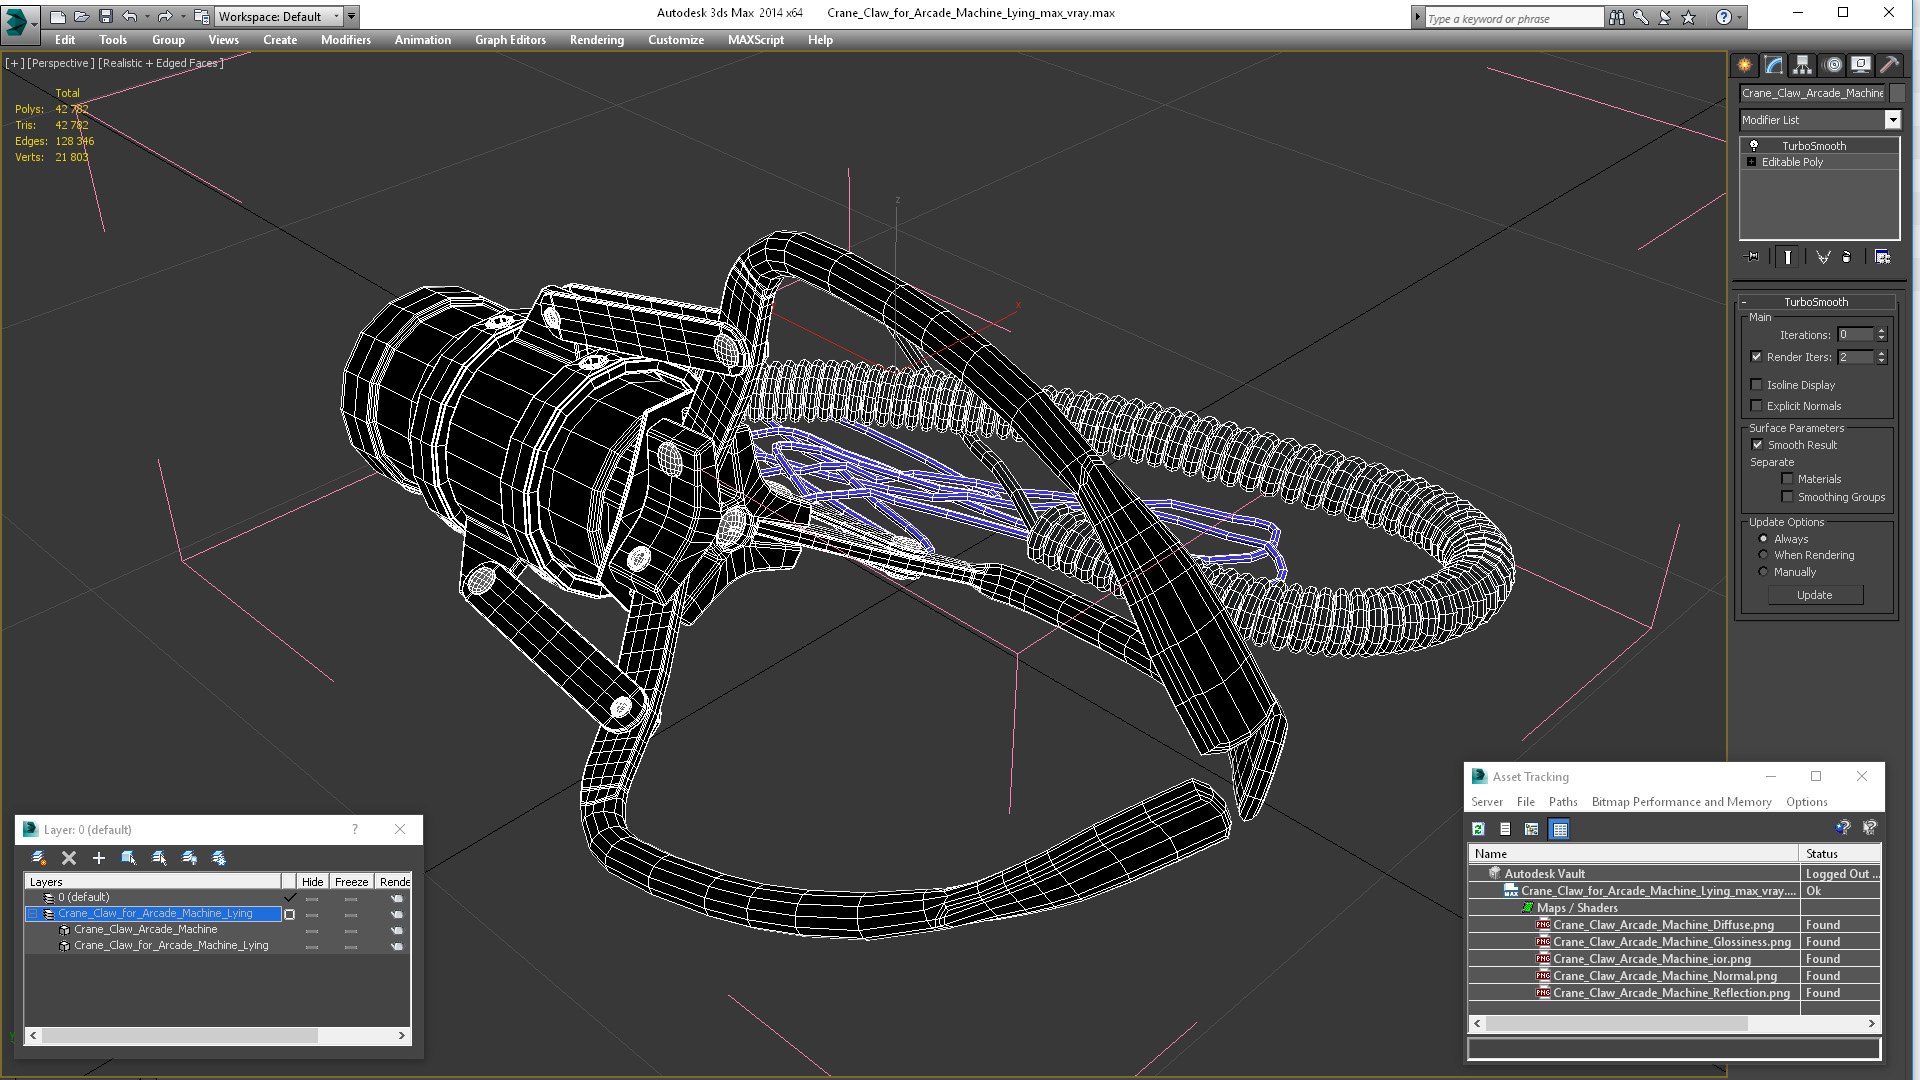Click the Undo arrow icon
1920x1080 pixels.
point(130,16)
